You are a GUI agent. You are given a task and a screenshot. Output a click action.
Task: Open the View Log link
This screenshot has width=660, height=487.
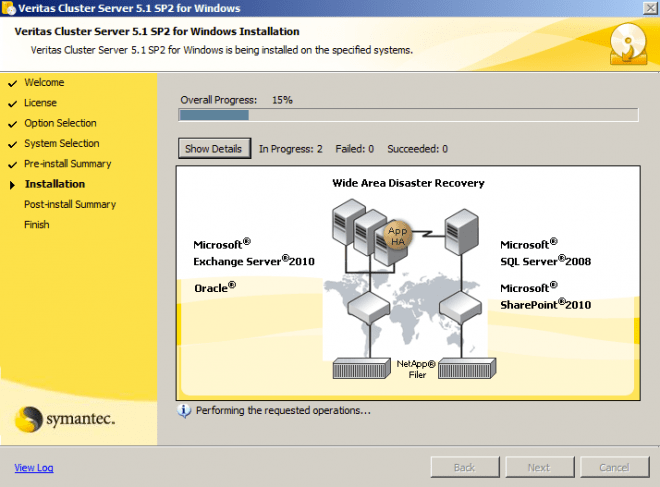tap(34, 468)
